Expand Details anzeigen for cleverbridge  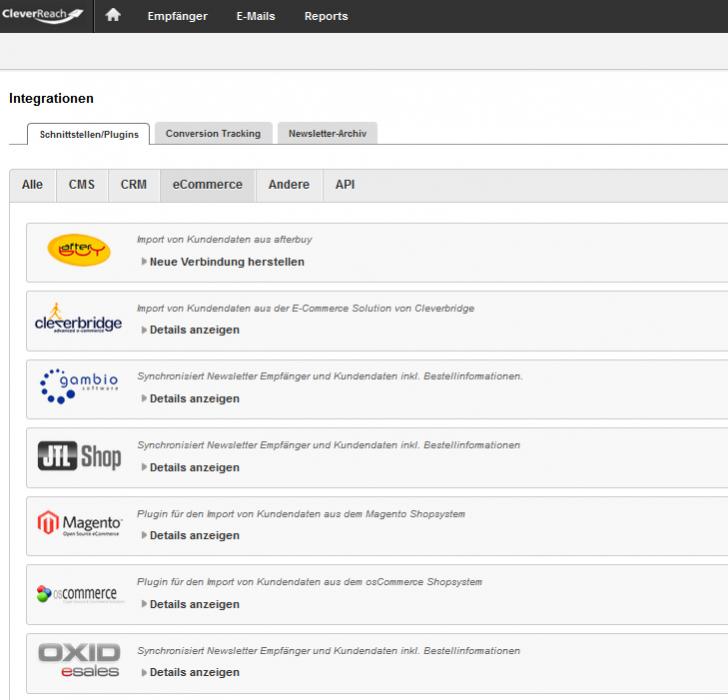tap(194, 330)
